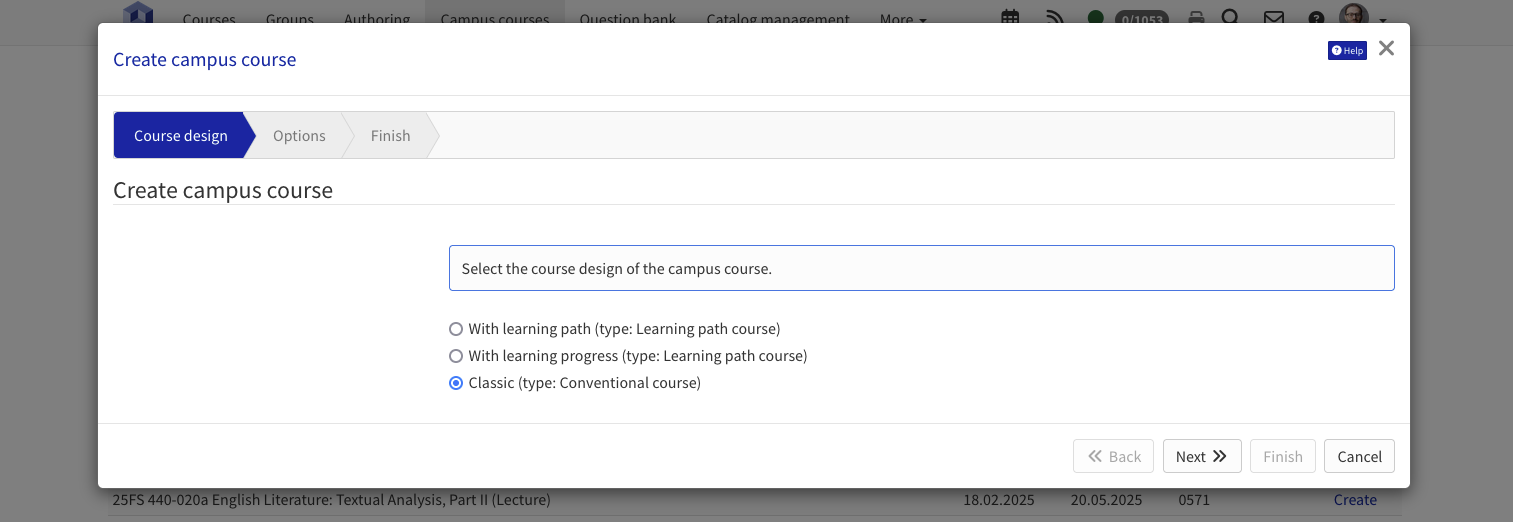The width and height of the screenshot is (1513, 522).
Task: Click the RSS subscriptions icon
Action: click(1054, 17)
